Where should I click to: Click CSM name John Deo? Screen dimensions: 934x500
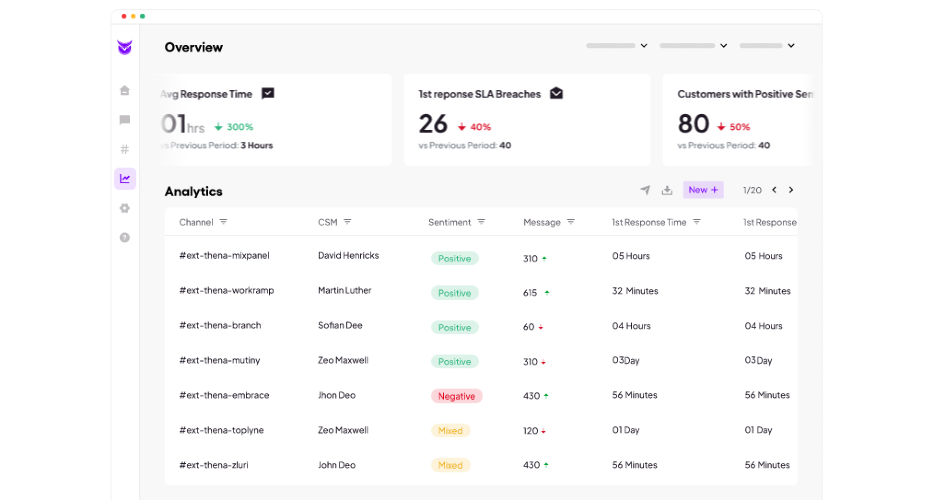tap(337, 465)
